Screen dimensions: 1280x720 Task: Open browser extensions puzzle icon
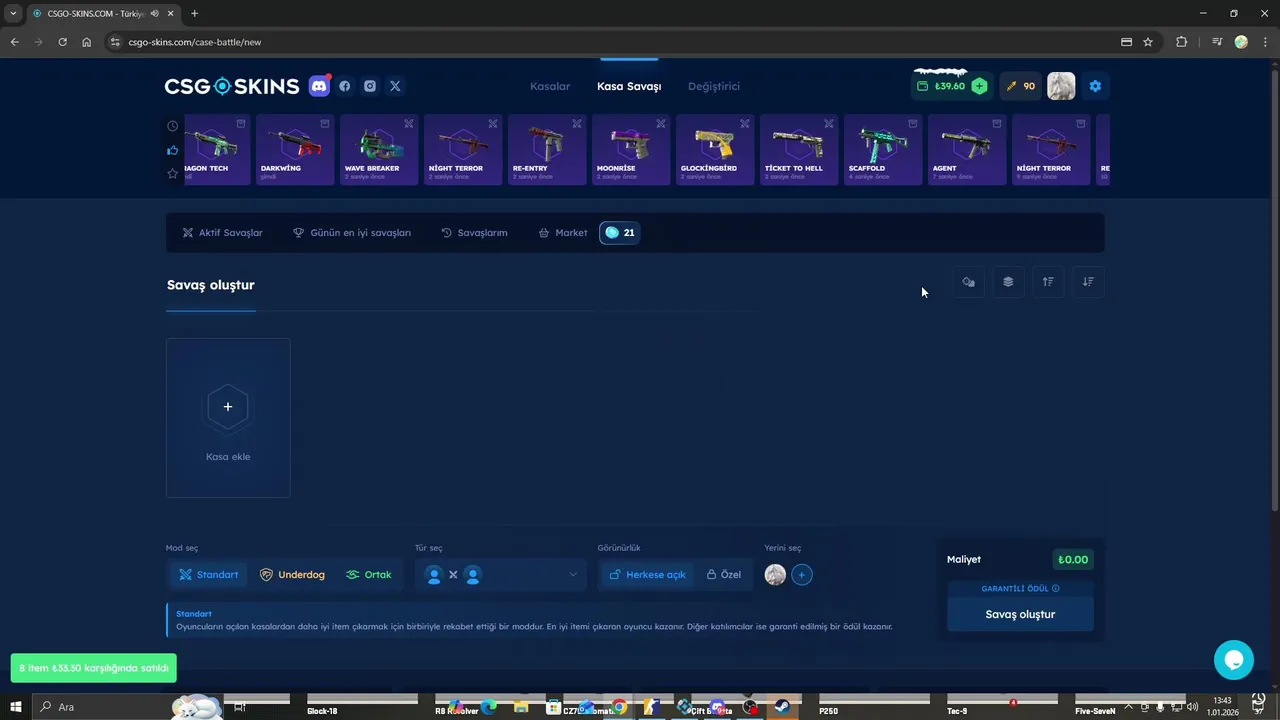[1182, 42]
